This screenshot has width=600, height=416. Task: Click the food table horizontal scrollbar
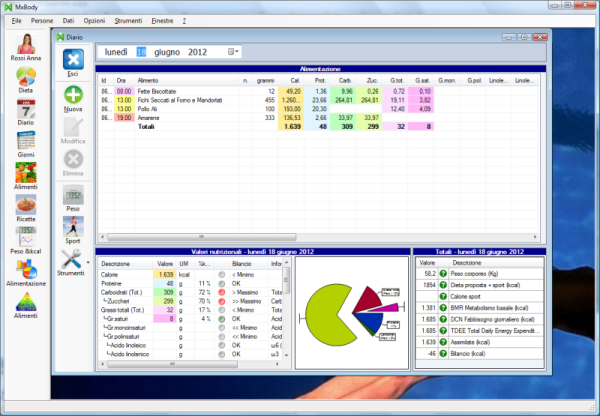click(201, 237)
